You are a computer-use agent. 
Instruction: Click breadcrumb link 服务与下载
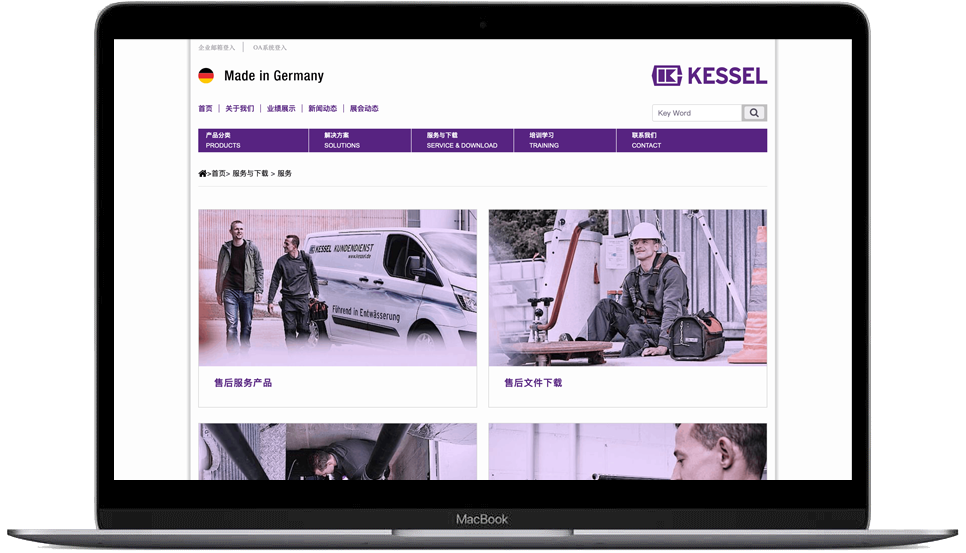250,174
